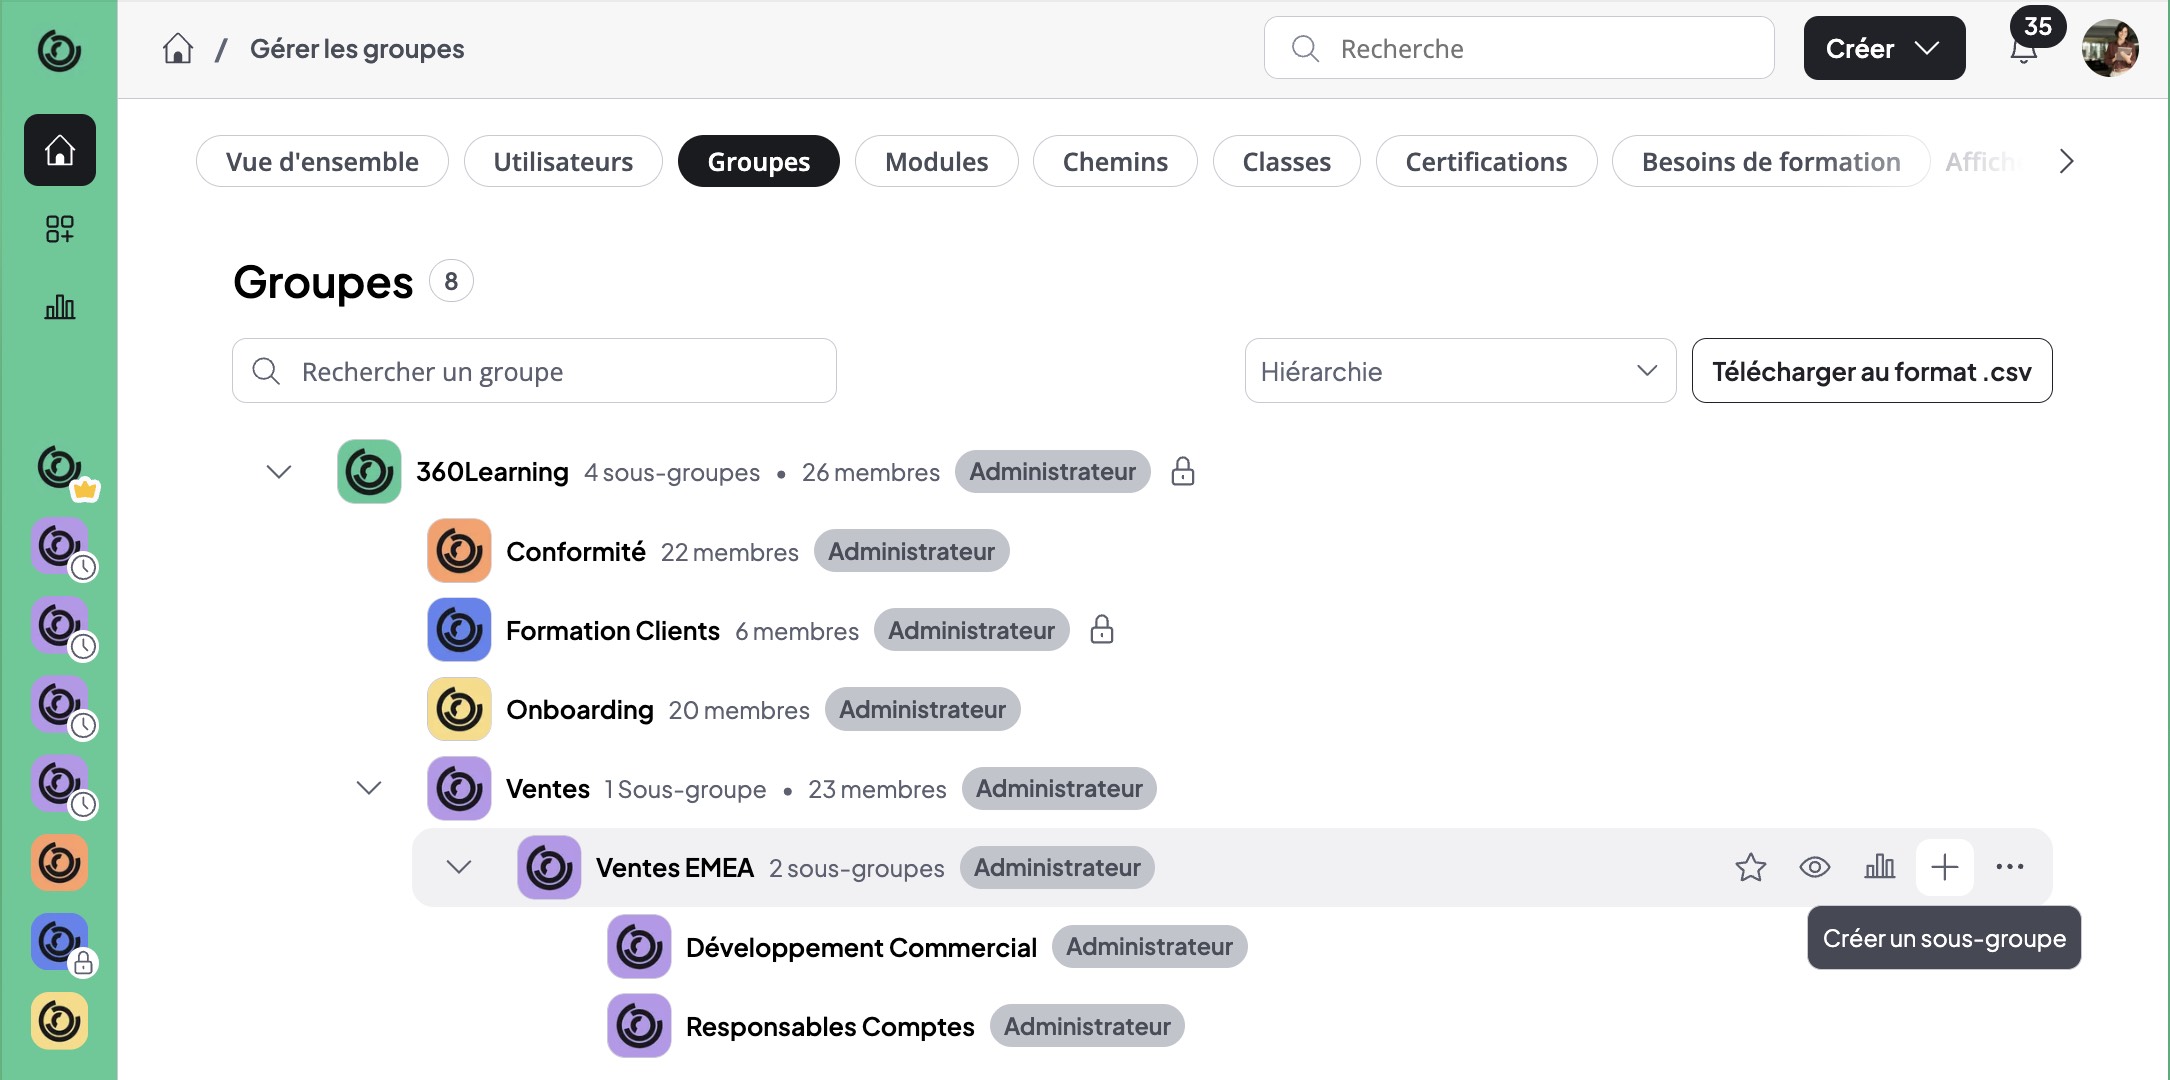
Task: Switch to the Utilisateurs tab
Action: click(x=563, y=161)
